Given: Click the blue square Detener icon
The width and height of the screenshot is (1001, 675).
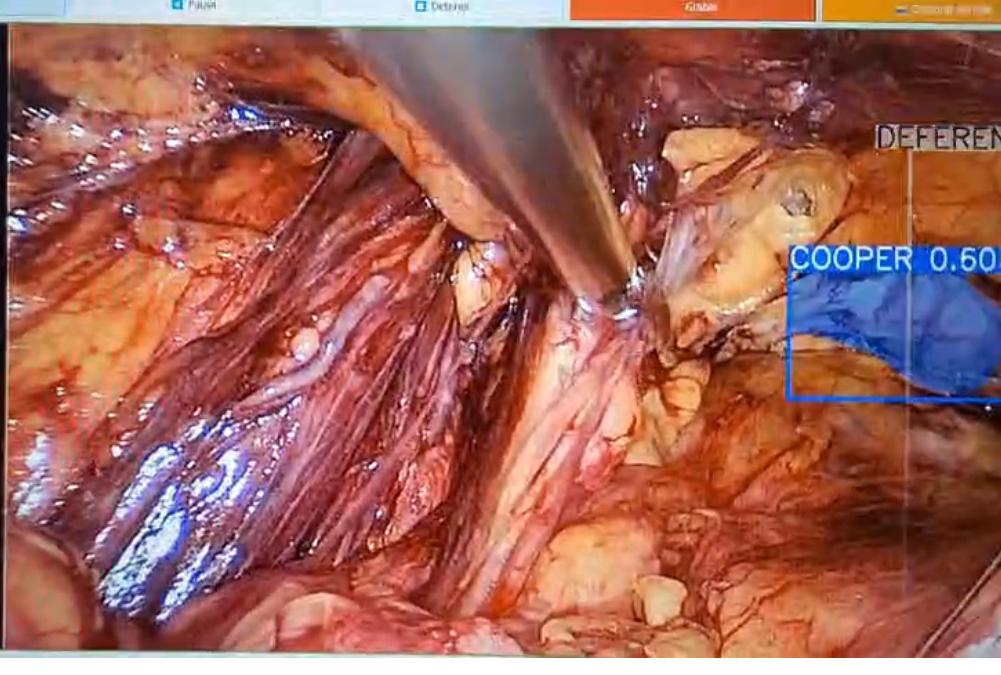Looking at the screenshot, I should [x=421, y=6].
